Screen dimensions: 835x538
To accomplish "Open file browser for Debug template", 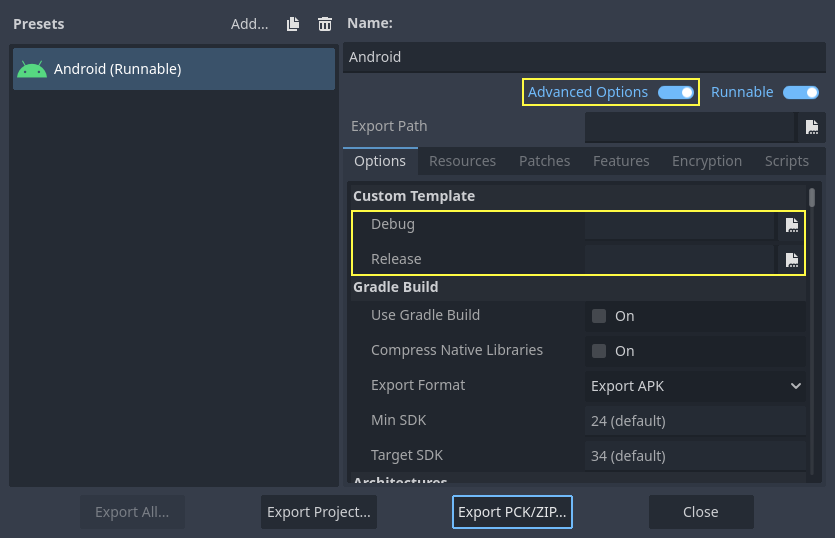I will [x=791, y=225].
